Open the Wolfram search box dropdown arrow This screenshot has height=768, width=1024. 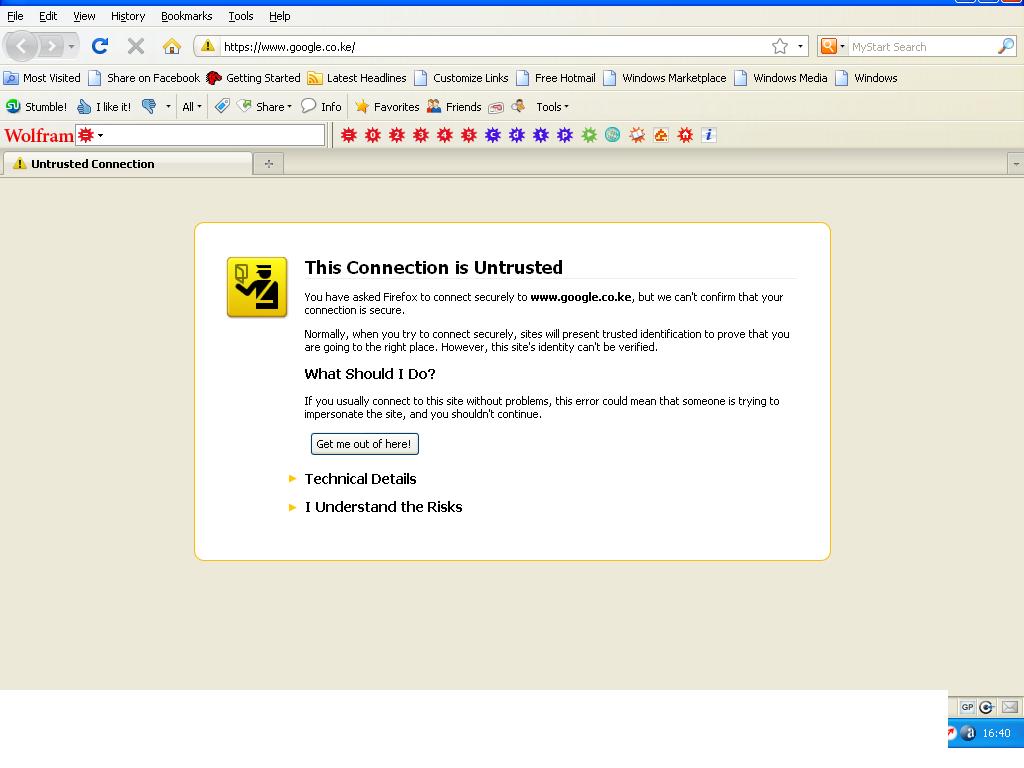tap(100, 135)
